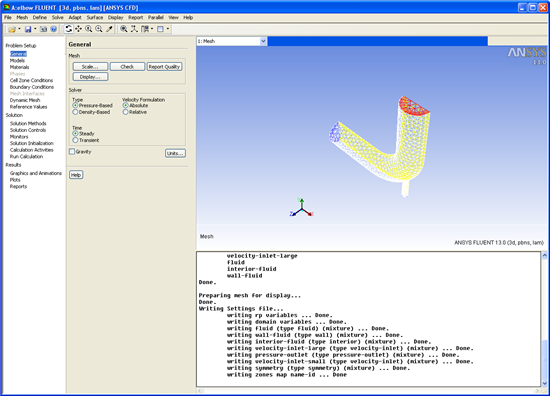This screenshot has width=550, height=396.
Task: Expand the Save icon dropdown arrow
Action: [x=35, y=29]
